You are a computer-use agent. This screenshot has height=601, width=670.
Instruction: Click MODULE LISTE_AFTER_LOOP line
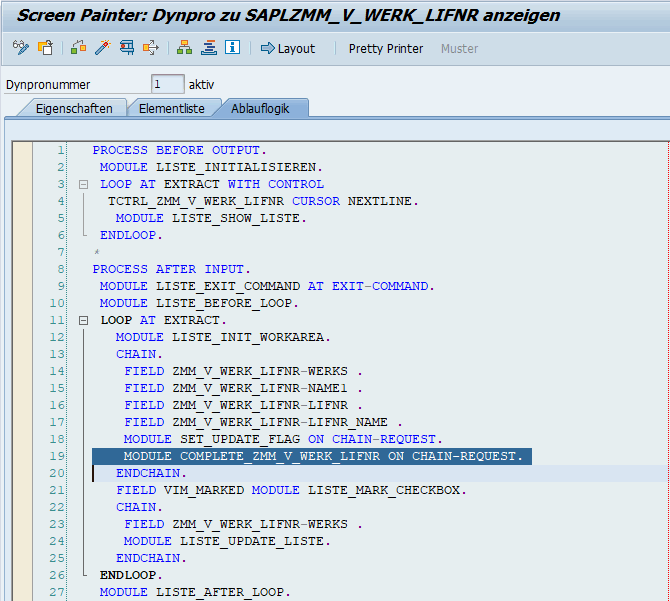click(195, 592)
